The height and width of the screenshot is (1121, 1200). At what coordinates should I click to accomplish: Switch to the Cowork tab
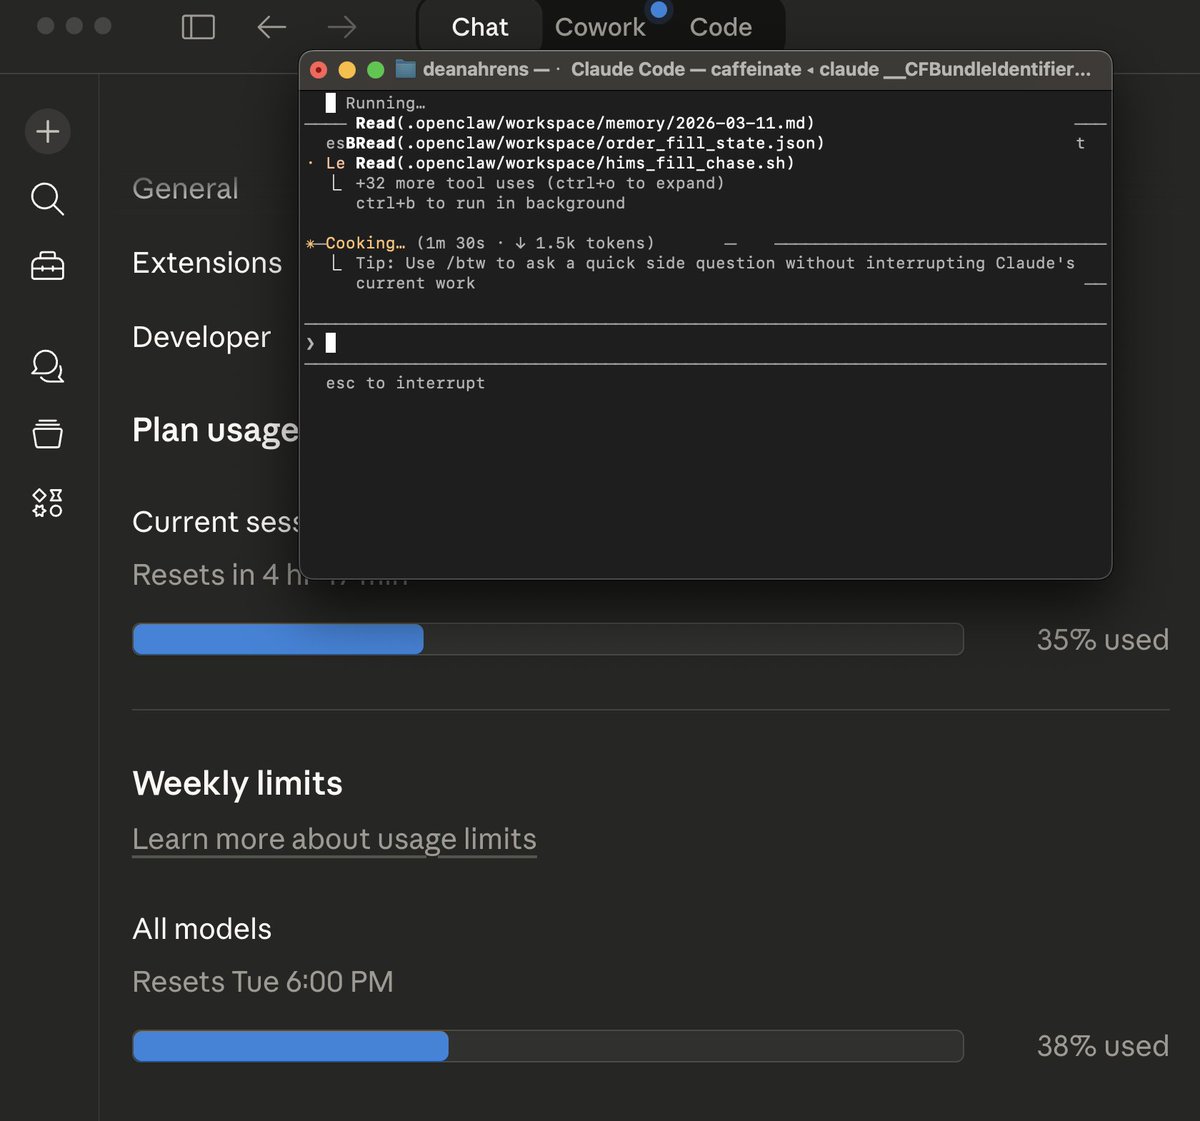[x=600, y=27]
